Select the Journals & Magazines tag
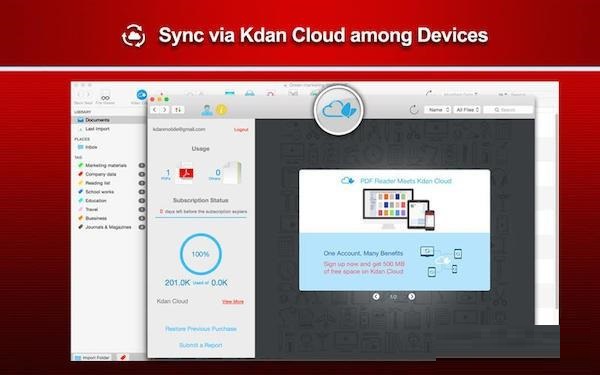Screen dimensions: 600x375 click(x=109, y=227)
